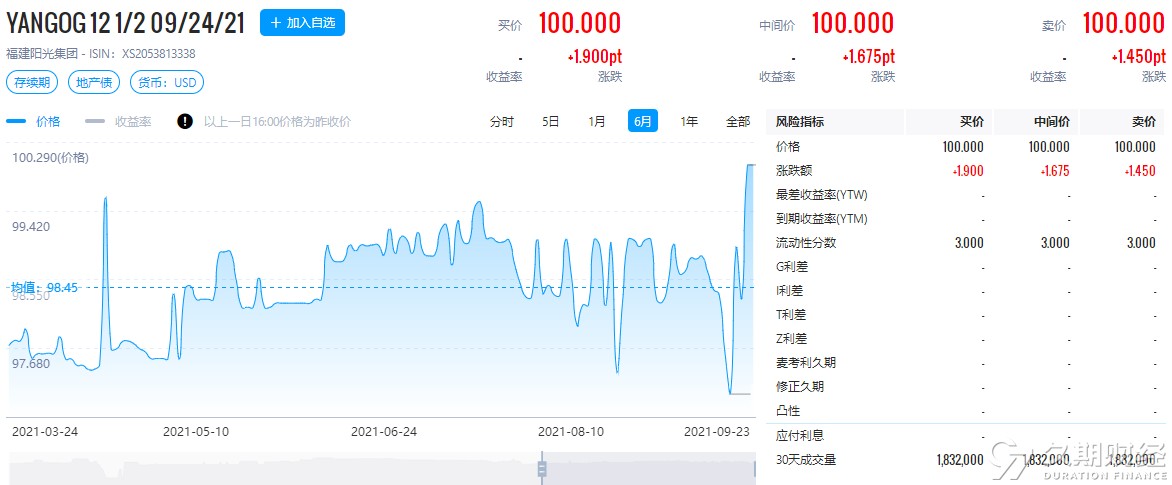
Task: Click the timeline range slider handle
Action: pos(543,469)
